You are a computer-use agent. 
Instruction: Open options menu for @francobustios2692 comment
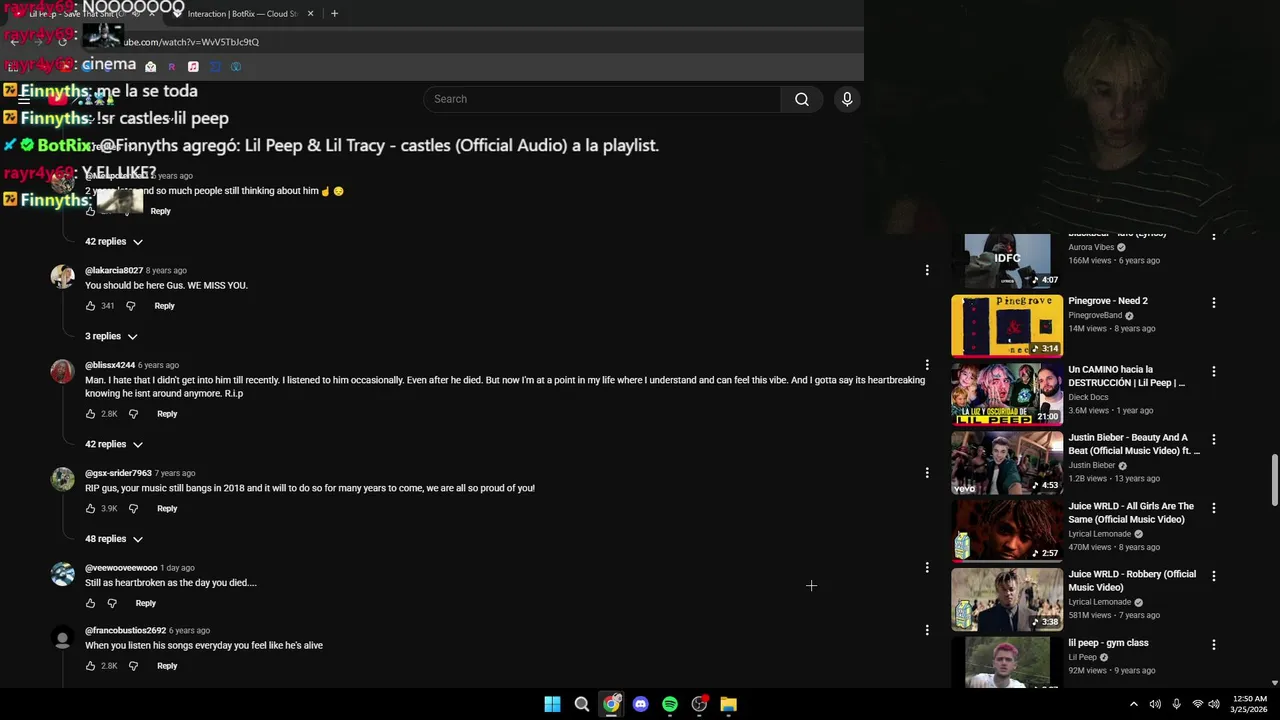tap(927, 630)
